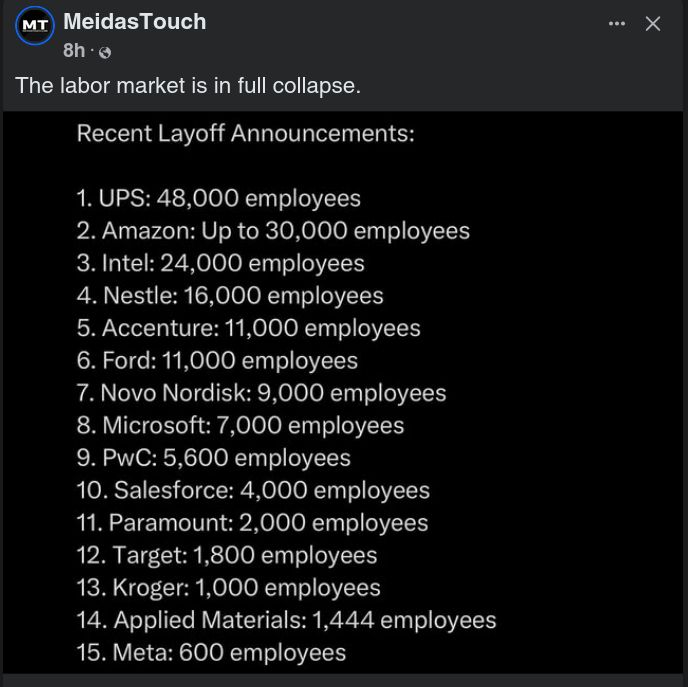Image resolution: width=688 pixels, height=687 pixels.
Task: Click the Nestle 16,000 employees line
Action: click(x=229, y=296)
